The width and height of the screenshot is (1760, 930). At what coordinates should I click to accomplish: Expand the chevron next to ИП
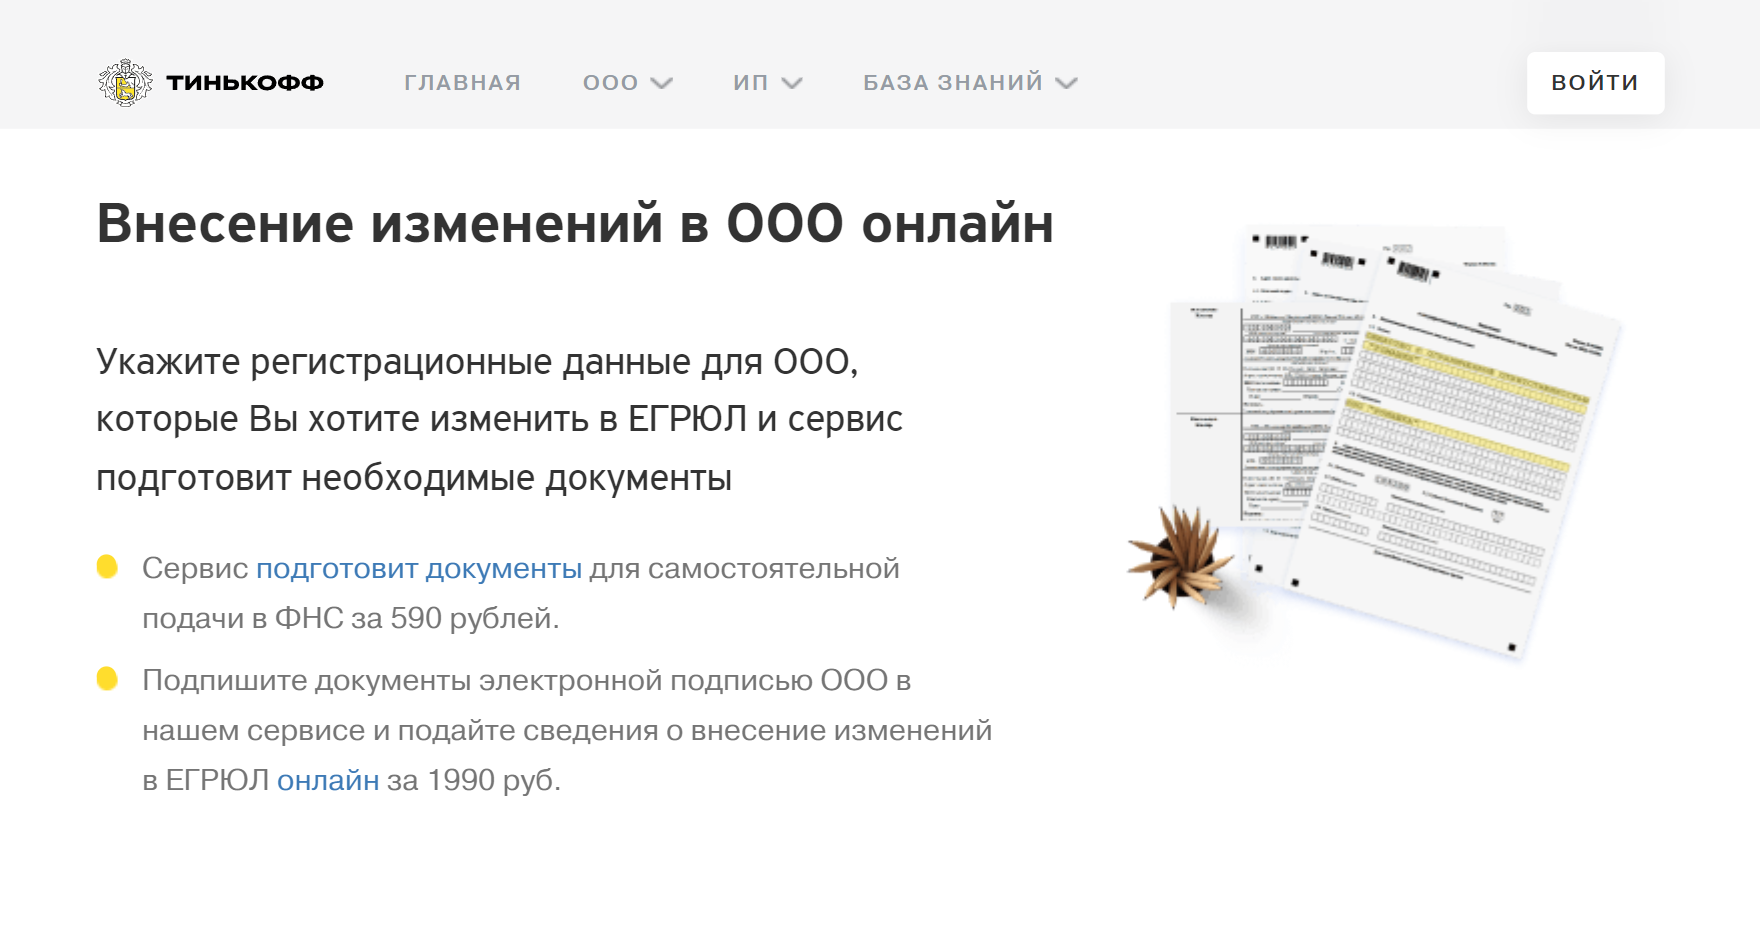click(792, 83)
